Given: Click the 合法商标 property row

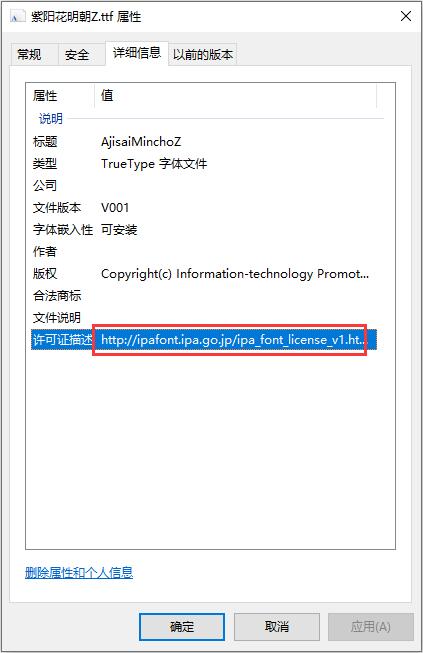Looking at the screenshot, I should [x=204, y=296].
